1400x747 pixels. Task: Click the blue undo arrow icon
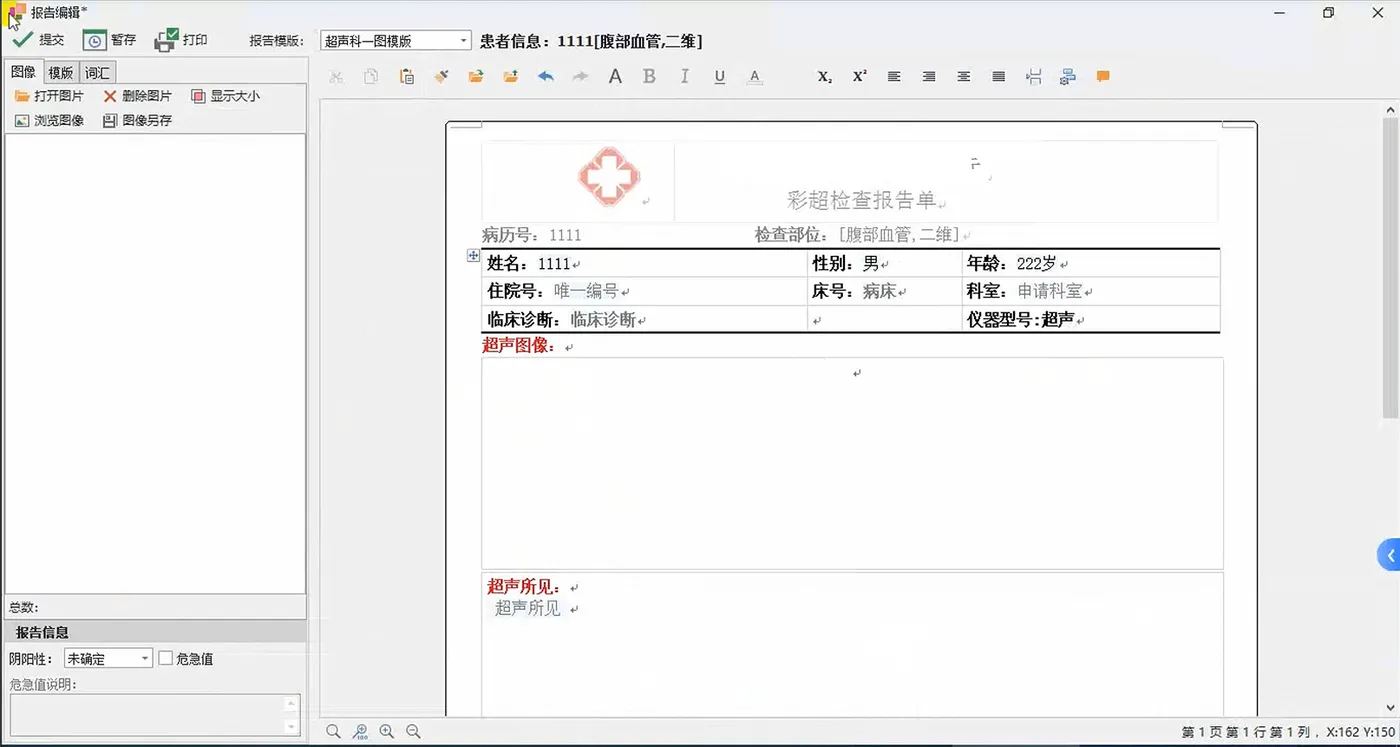[545, 76]
